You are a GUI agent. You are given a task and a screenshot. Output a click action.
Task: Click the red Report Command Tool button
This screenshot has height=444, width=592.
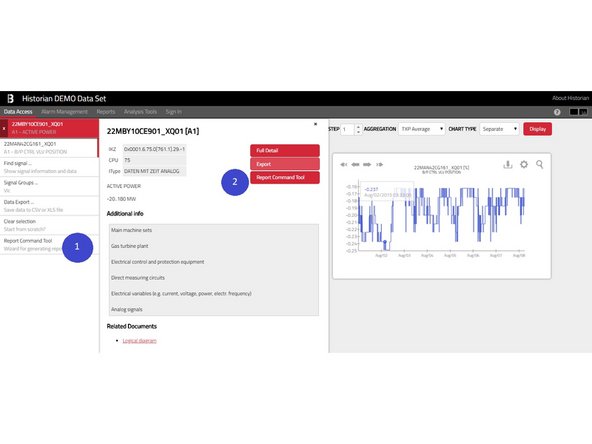tap(285, 177)
